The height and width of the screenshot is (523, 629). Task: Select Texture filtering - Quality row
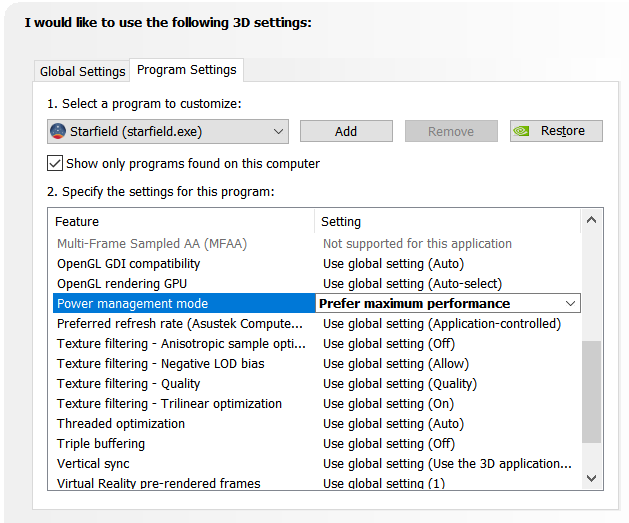click(x=128, y=383)
